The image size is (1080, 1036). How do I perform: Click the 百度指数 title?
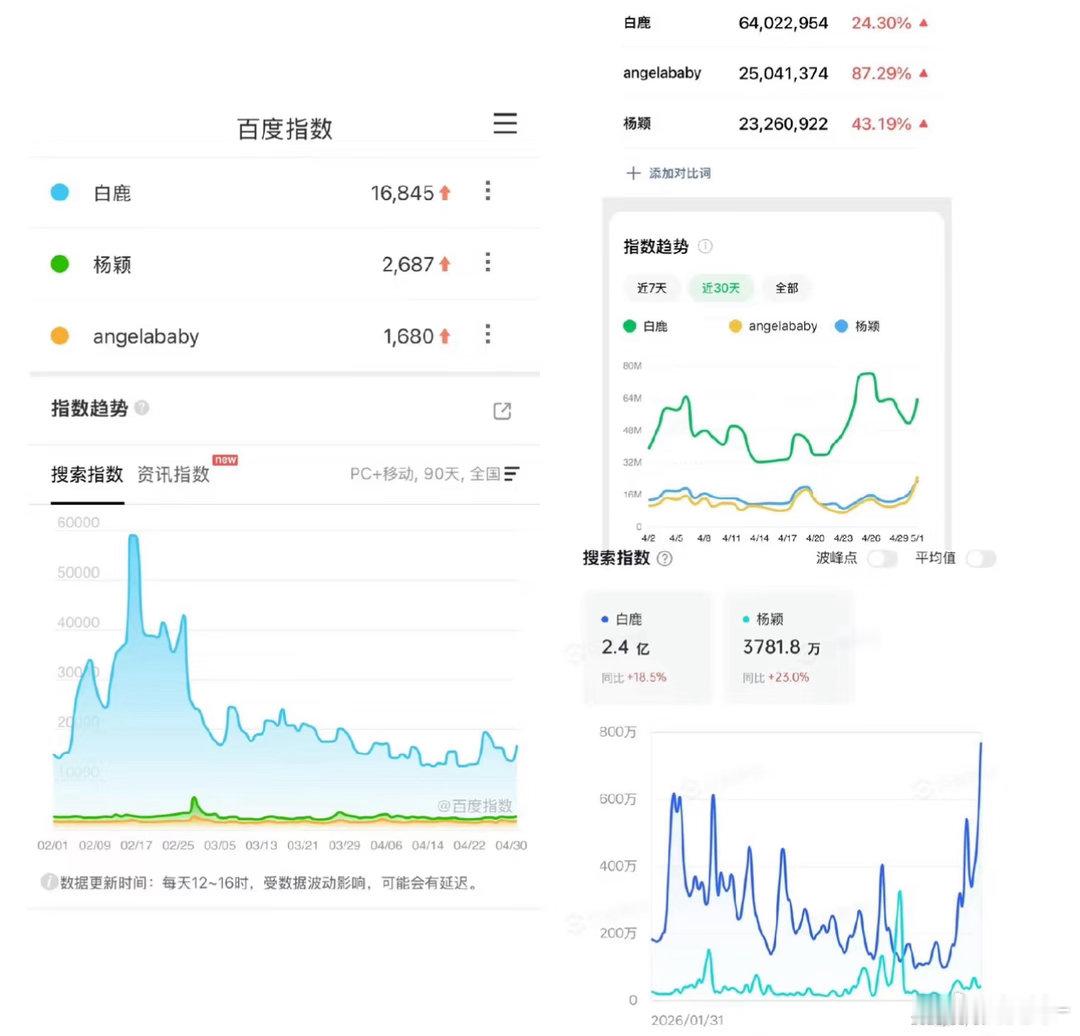point(284,129)
